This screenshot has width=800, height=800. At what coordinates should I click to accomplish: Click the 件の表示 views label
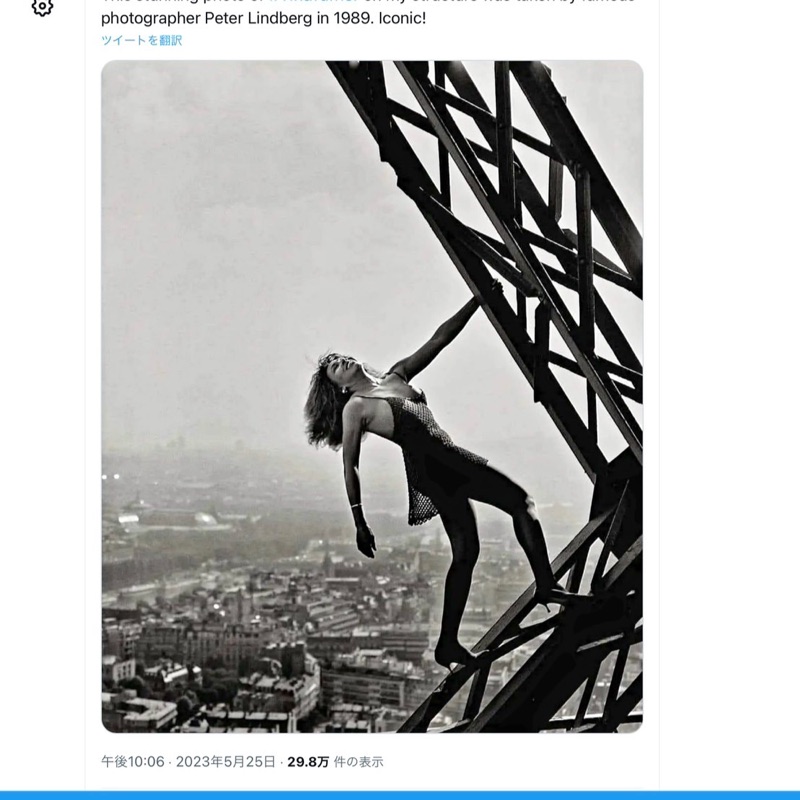358,762
